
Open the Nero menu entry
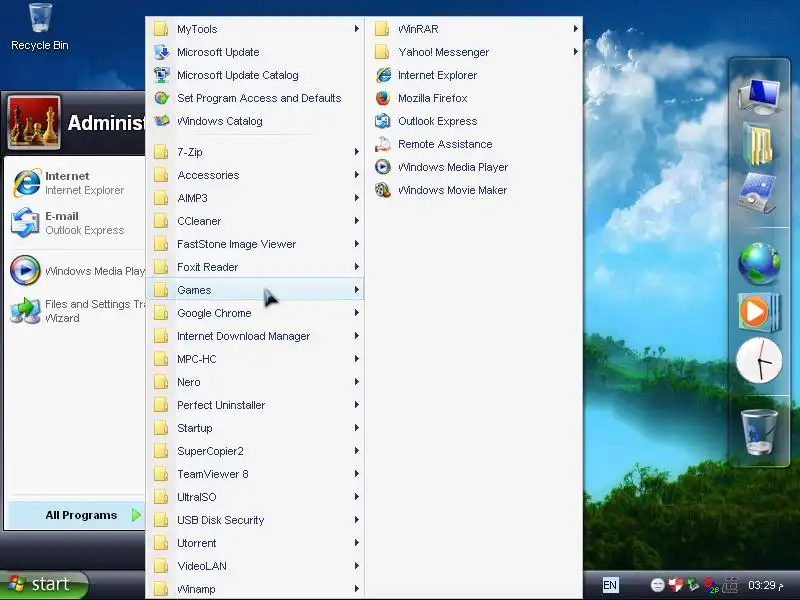(x=255, y=382)
